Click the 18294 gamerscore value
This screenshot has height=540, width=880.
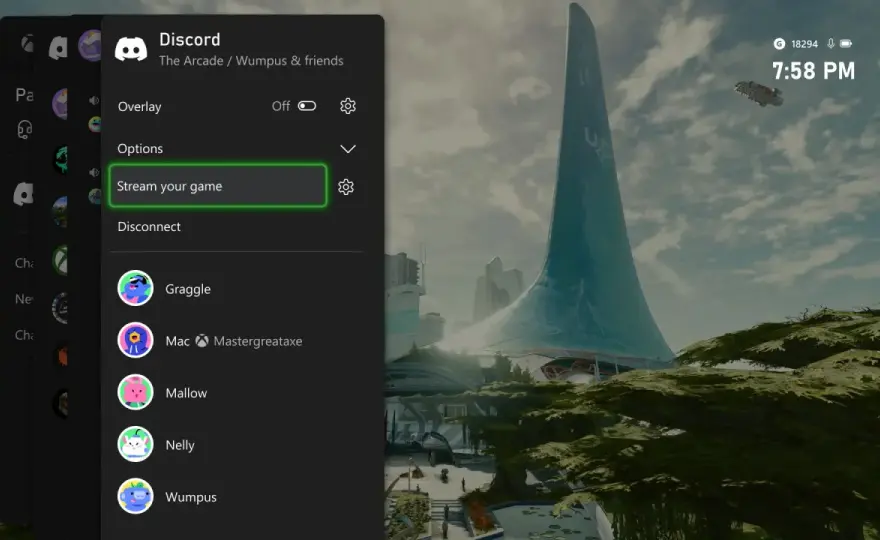pos(804,44)
